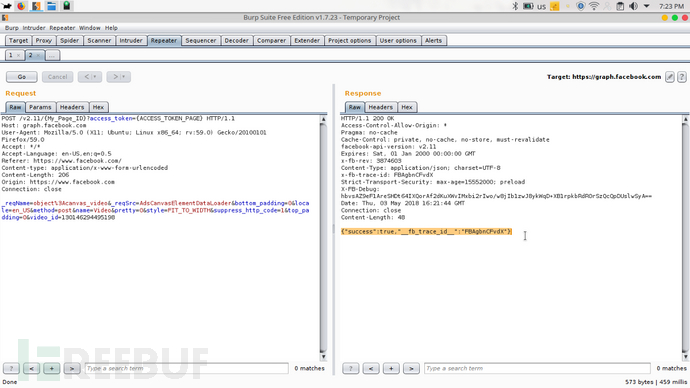Open the Bluetooth tray icon

[x=515, y=6]
